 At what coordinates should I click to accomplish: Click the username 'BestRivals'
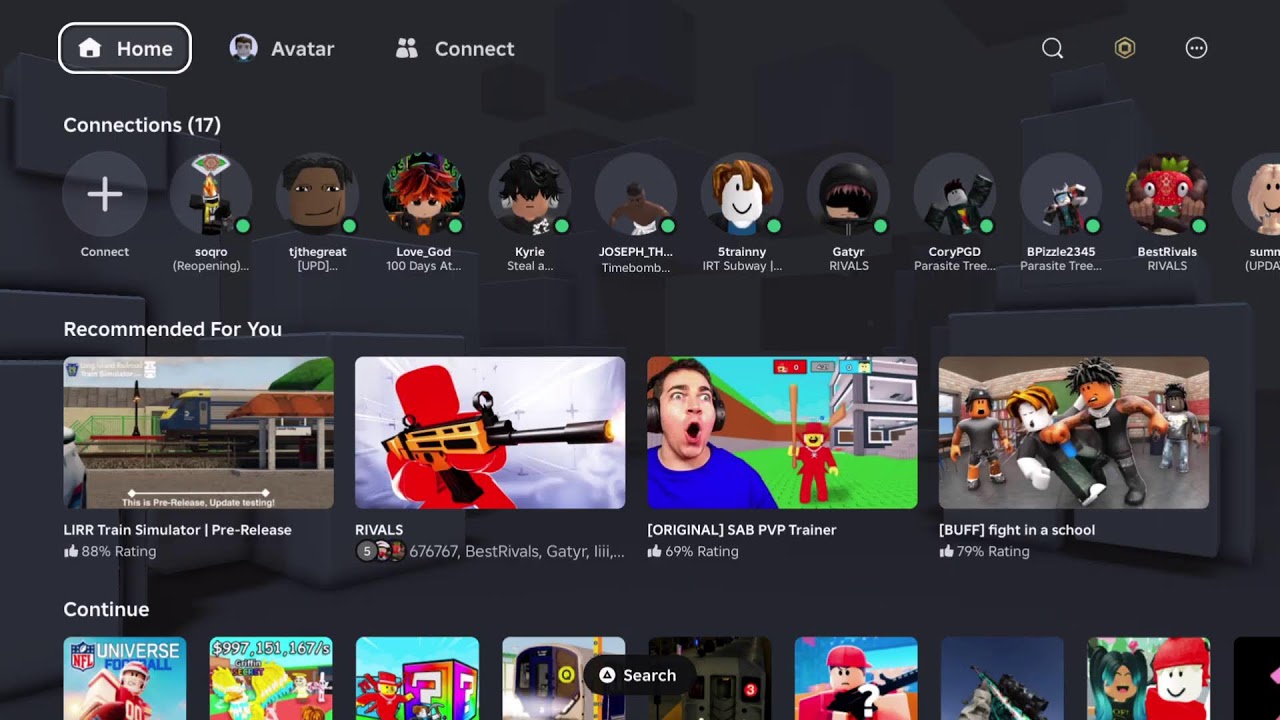coord(1167,252)
